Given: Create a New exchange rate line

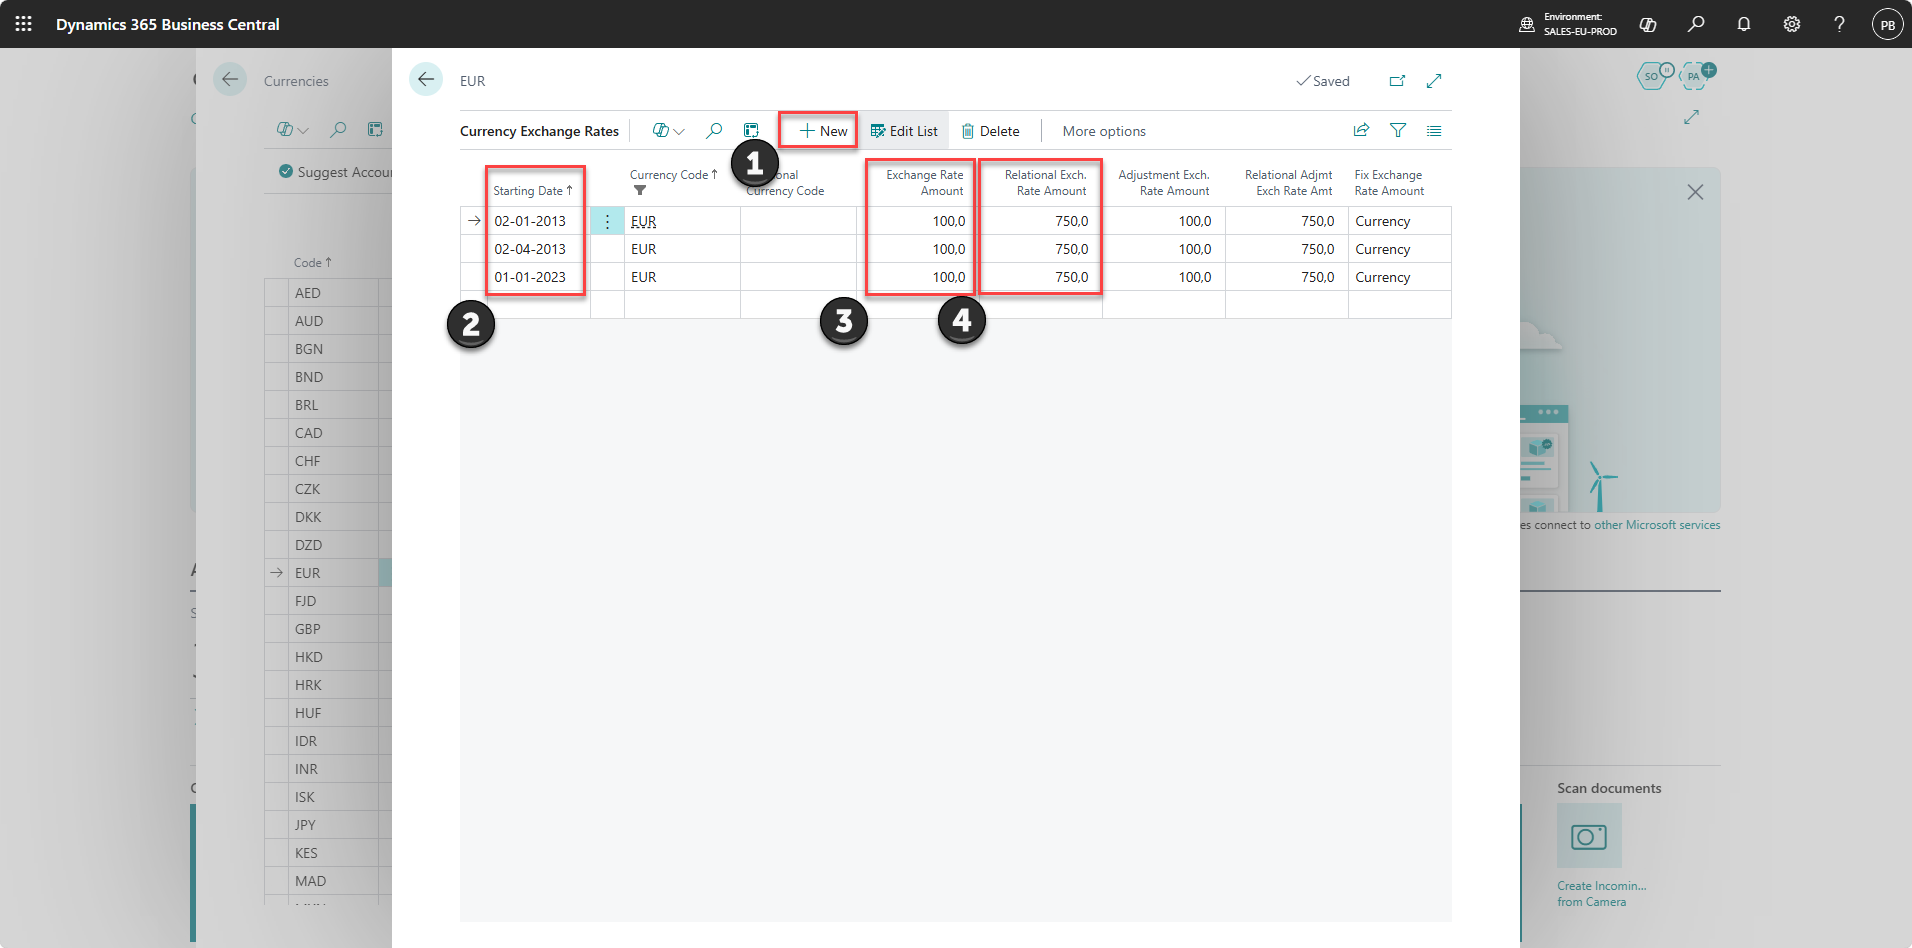Looking at the screenshot, I should pos(823,131).
